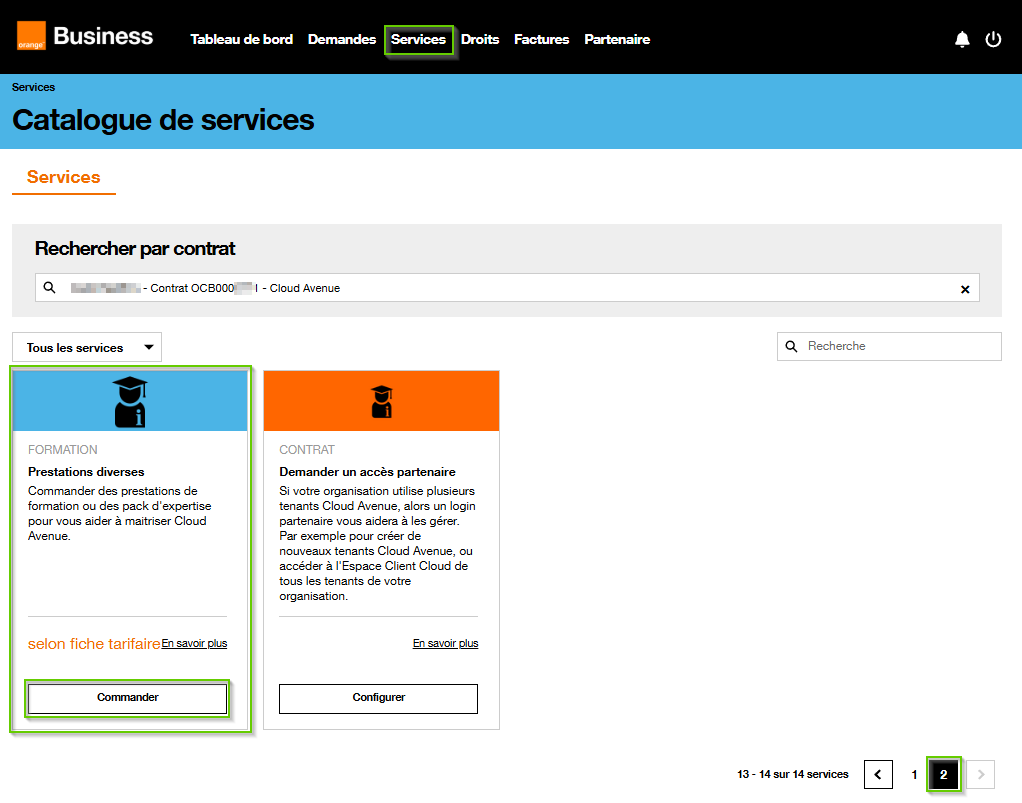Click Configurer on accès partenaire card

379,698
